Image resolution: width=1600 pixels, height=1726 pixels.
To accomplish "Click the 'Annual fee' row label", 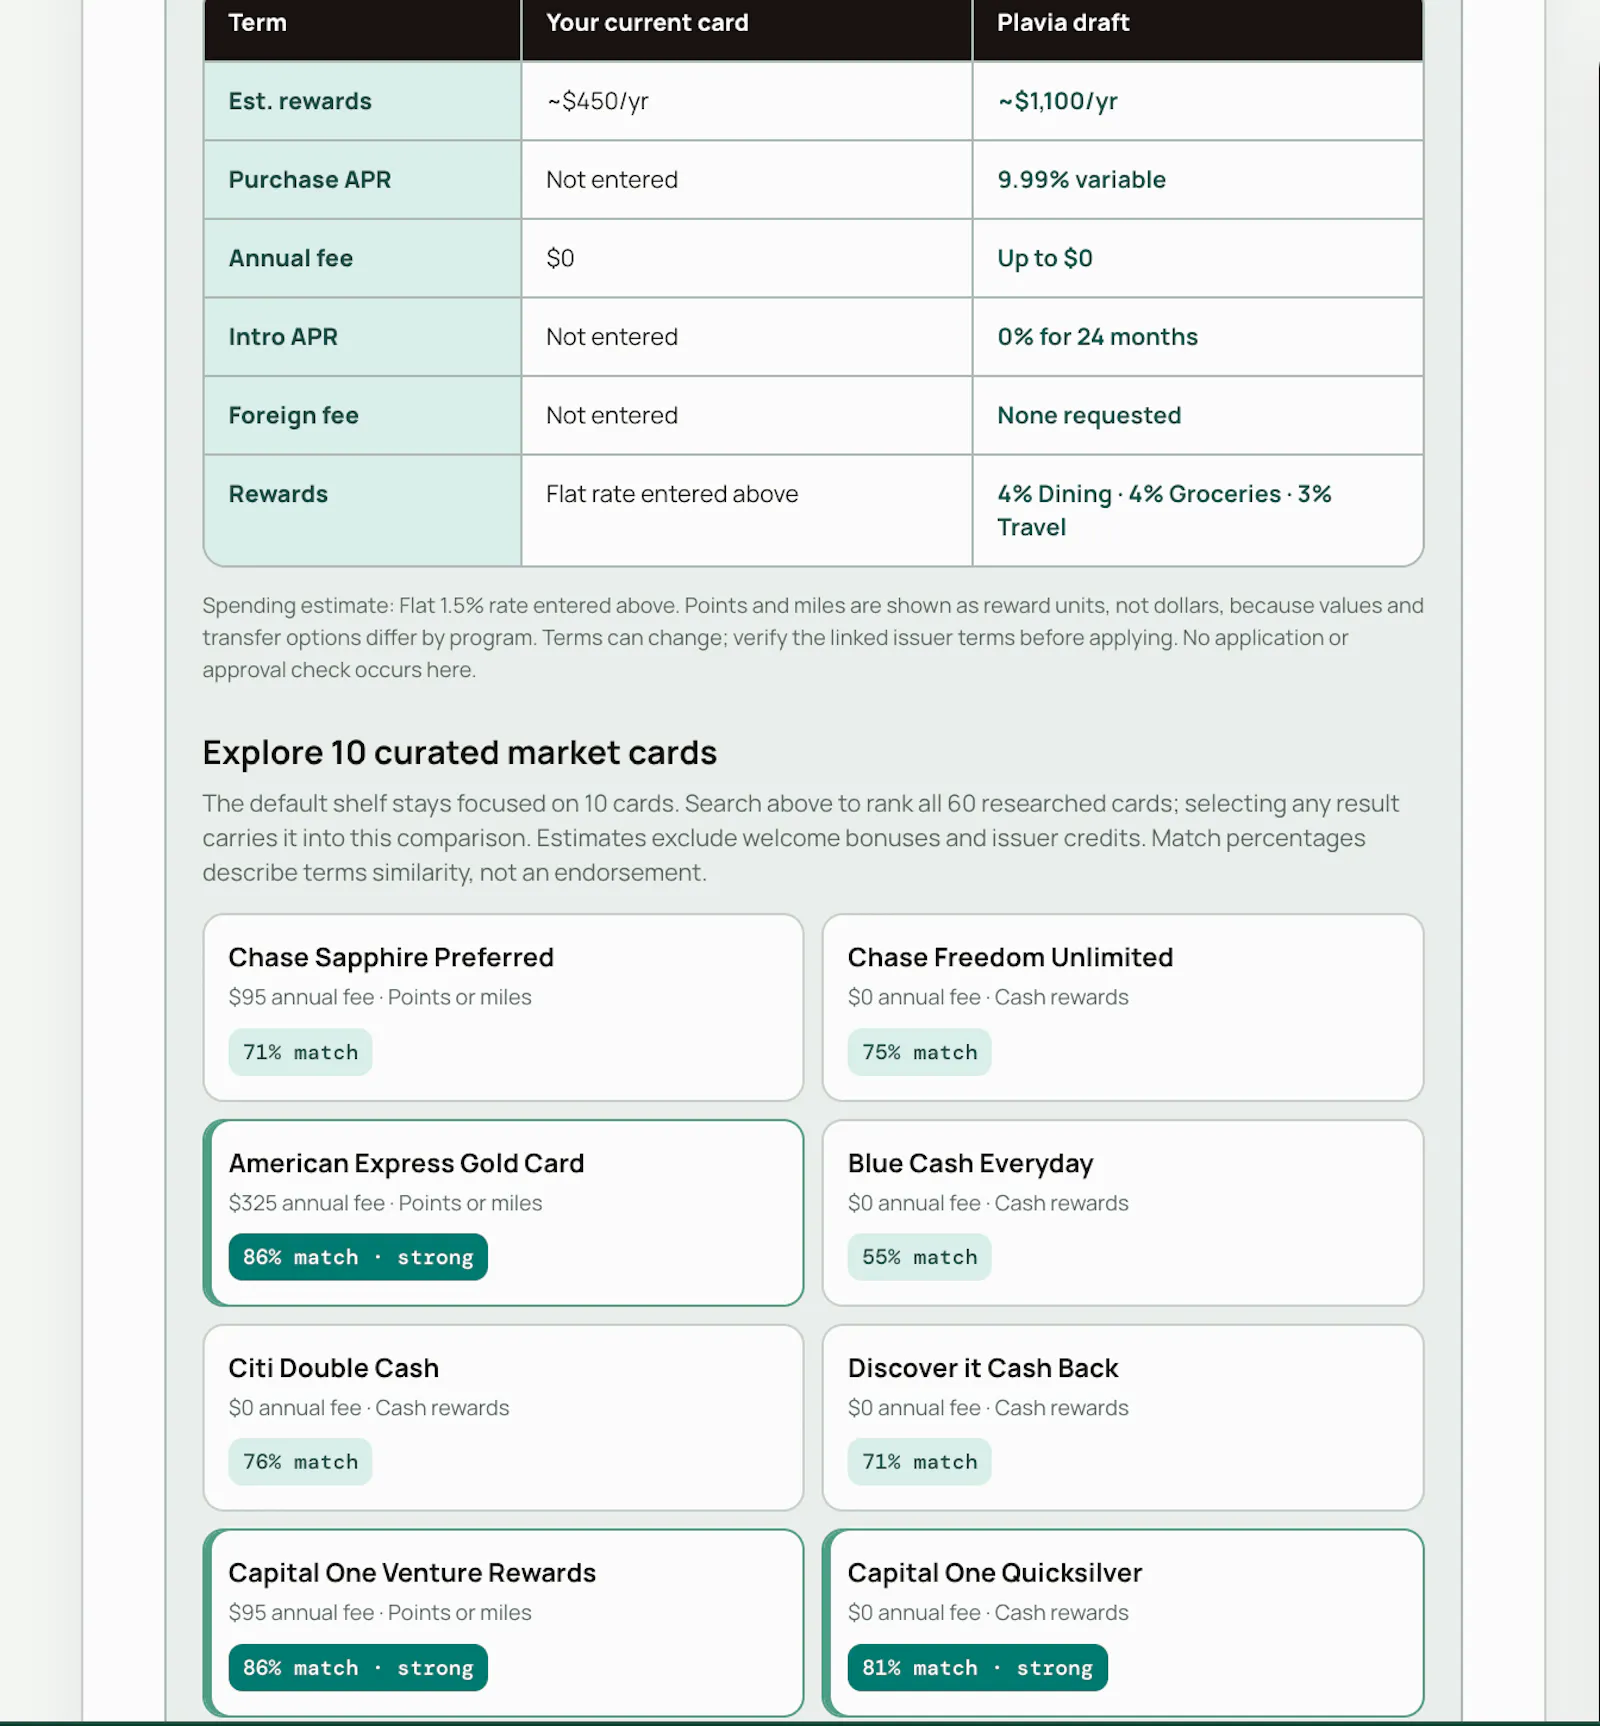I will click(362, 258).
